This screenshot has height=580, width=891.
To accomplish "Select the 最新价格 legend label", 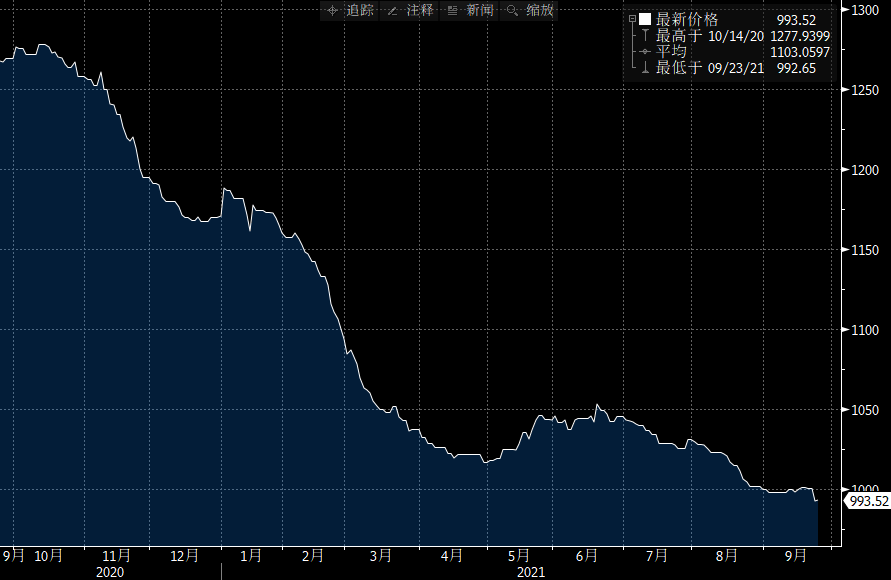I will point(686,19).
